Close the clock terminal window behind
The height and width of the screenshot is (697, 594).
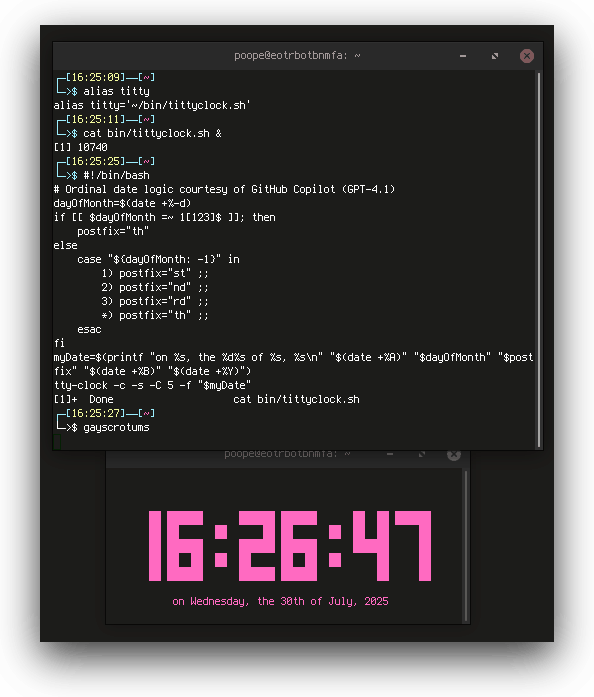[x=454, y=455]
